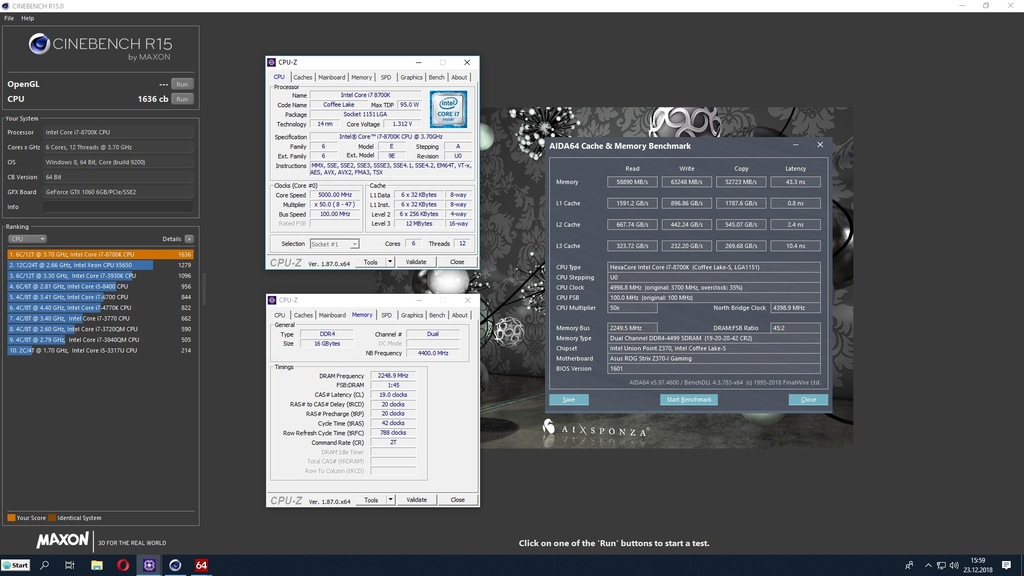Screen dimensions: 1024x576
Task: Open the Socket #1 selection dropdown
Action: tap(334, 244)
